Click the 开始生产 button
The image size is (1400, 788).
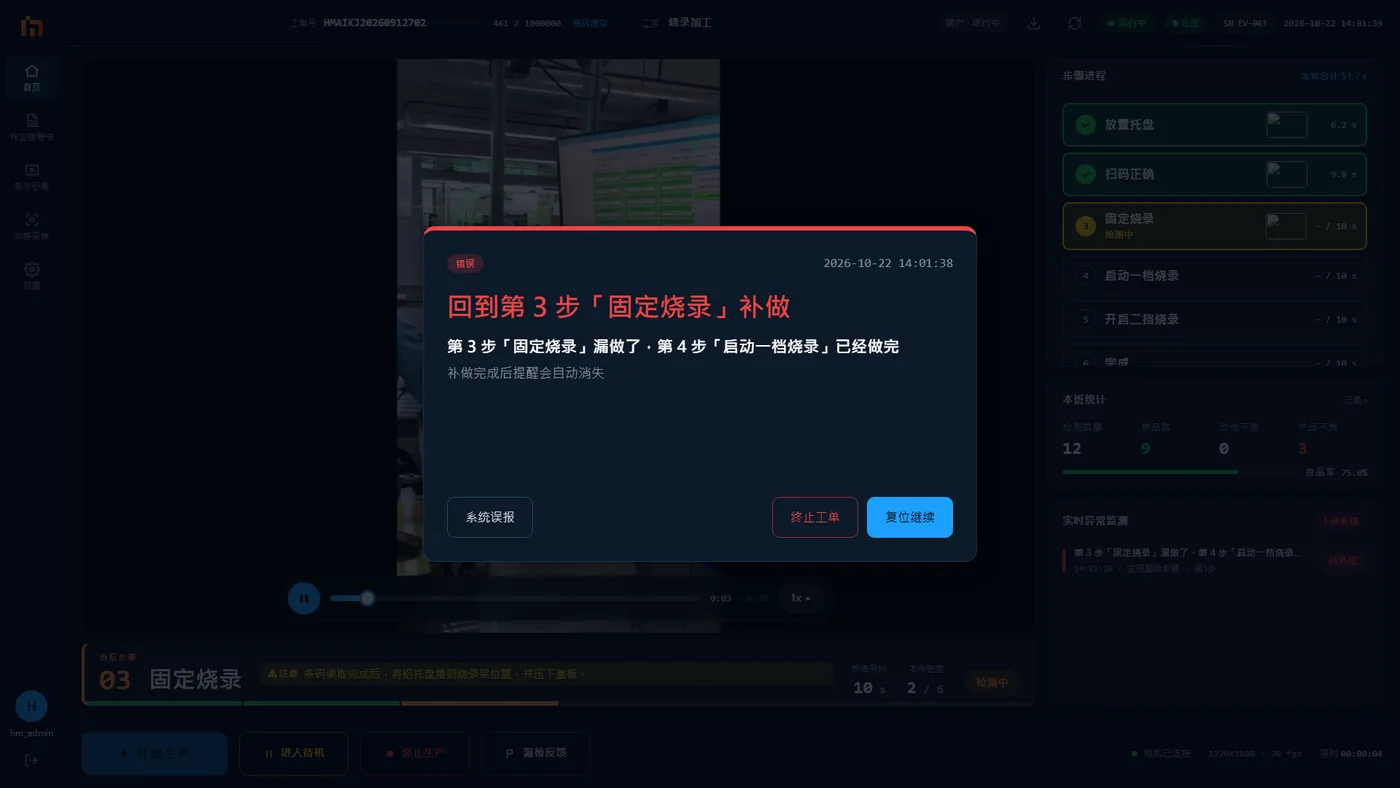click(x=155, y=753)
